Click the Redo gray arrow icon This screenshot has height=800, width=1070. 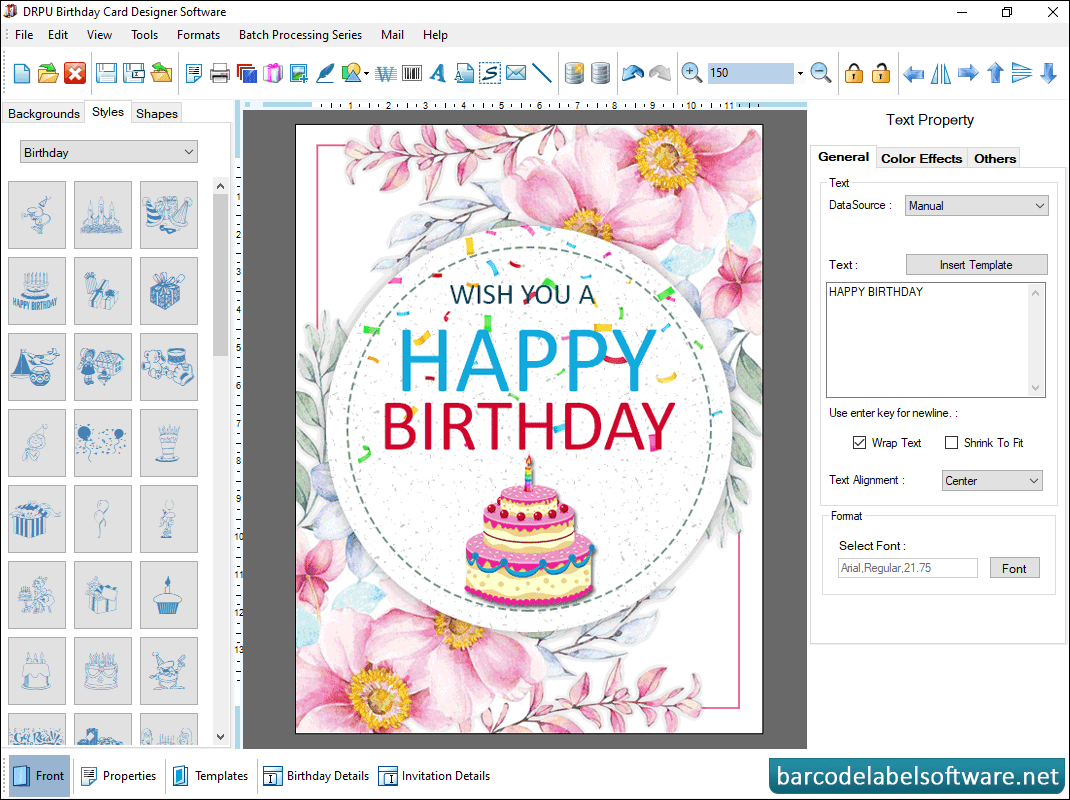(660, 72)
